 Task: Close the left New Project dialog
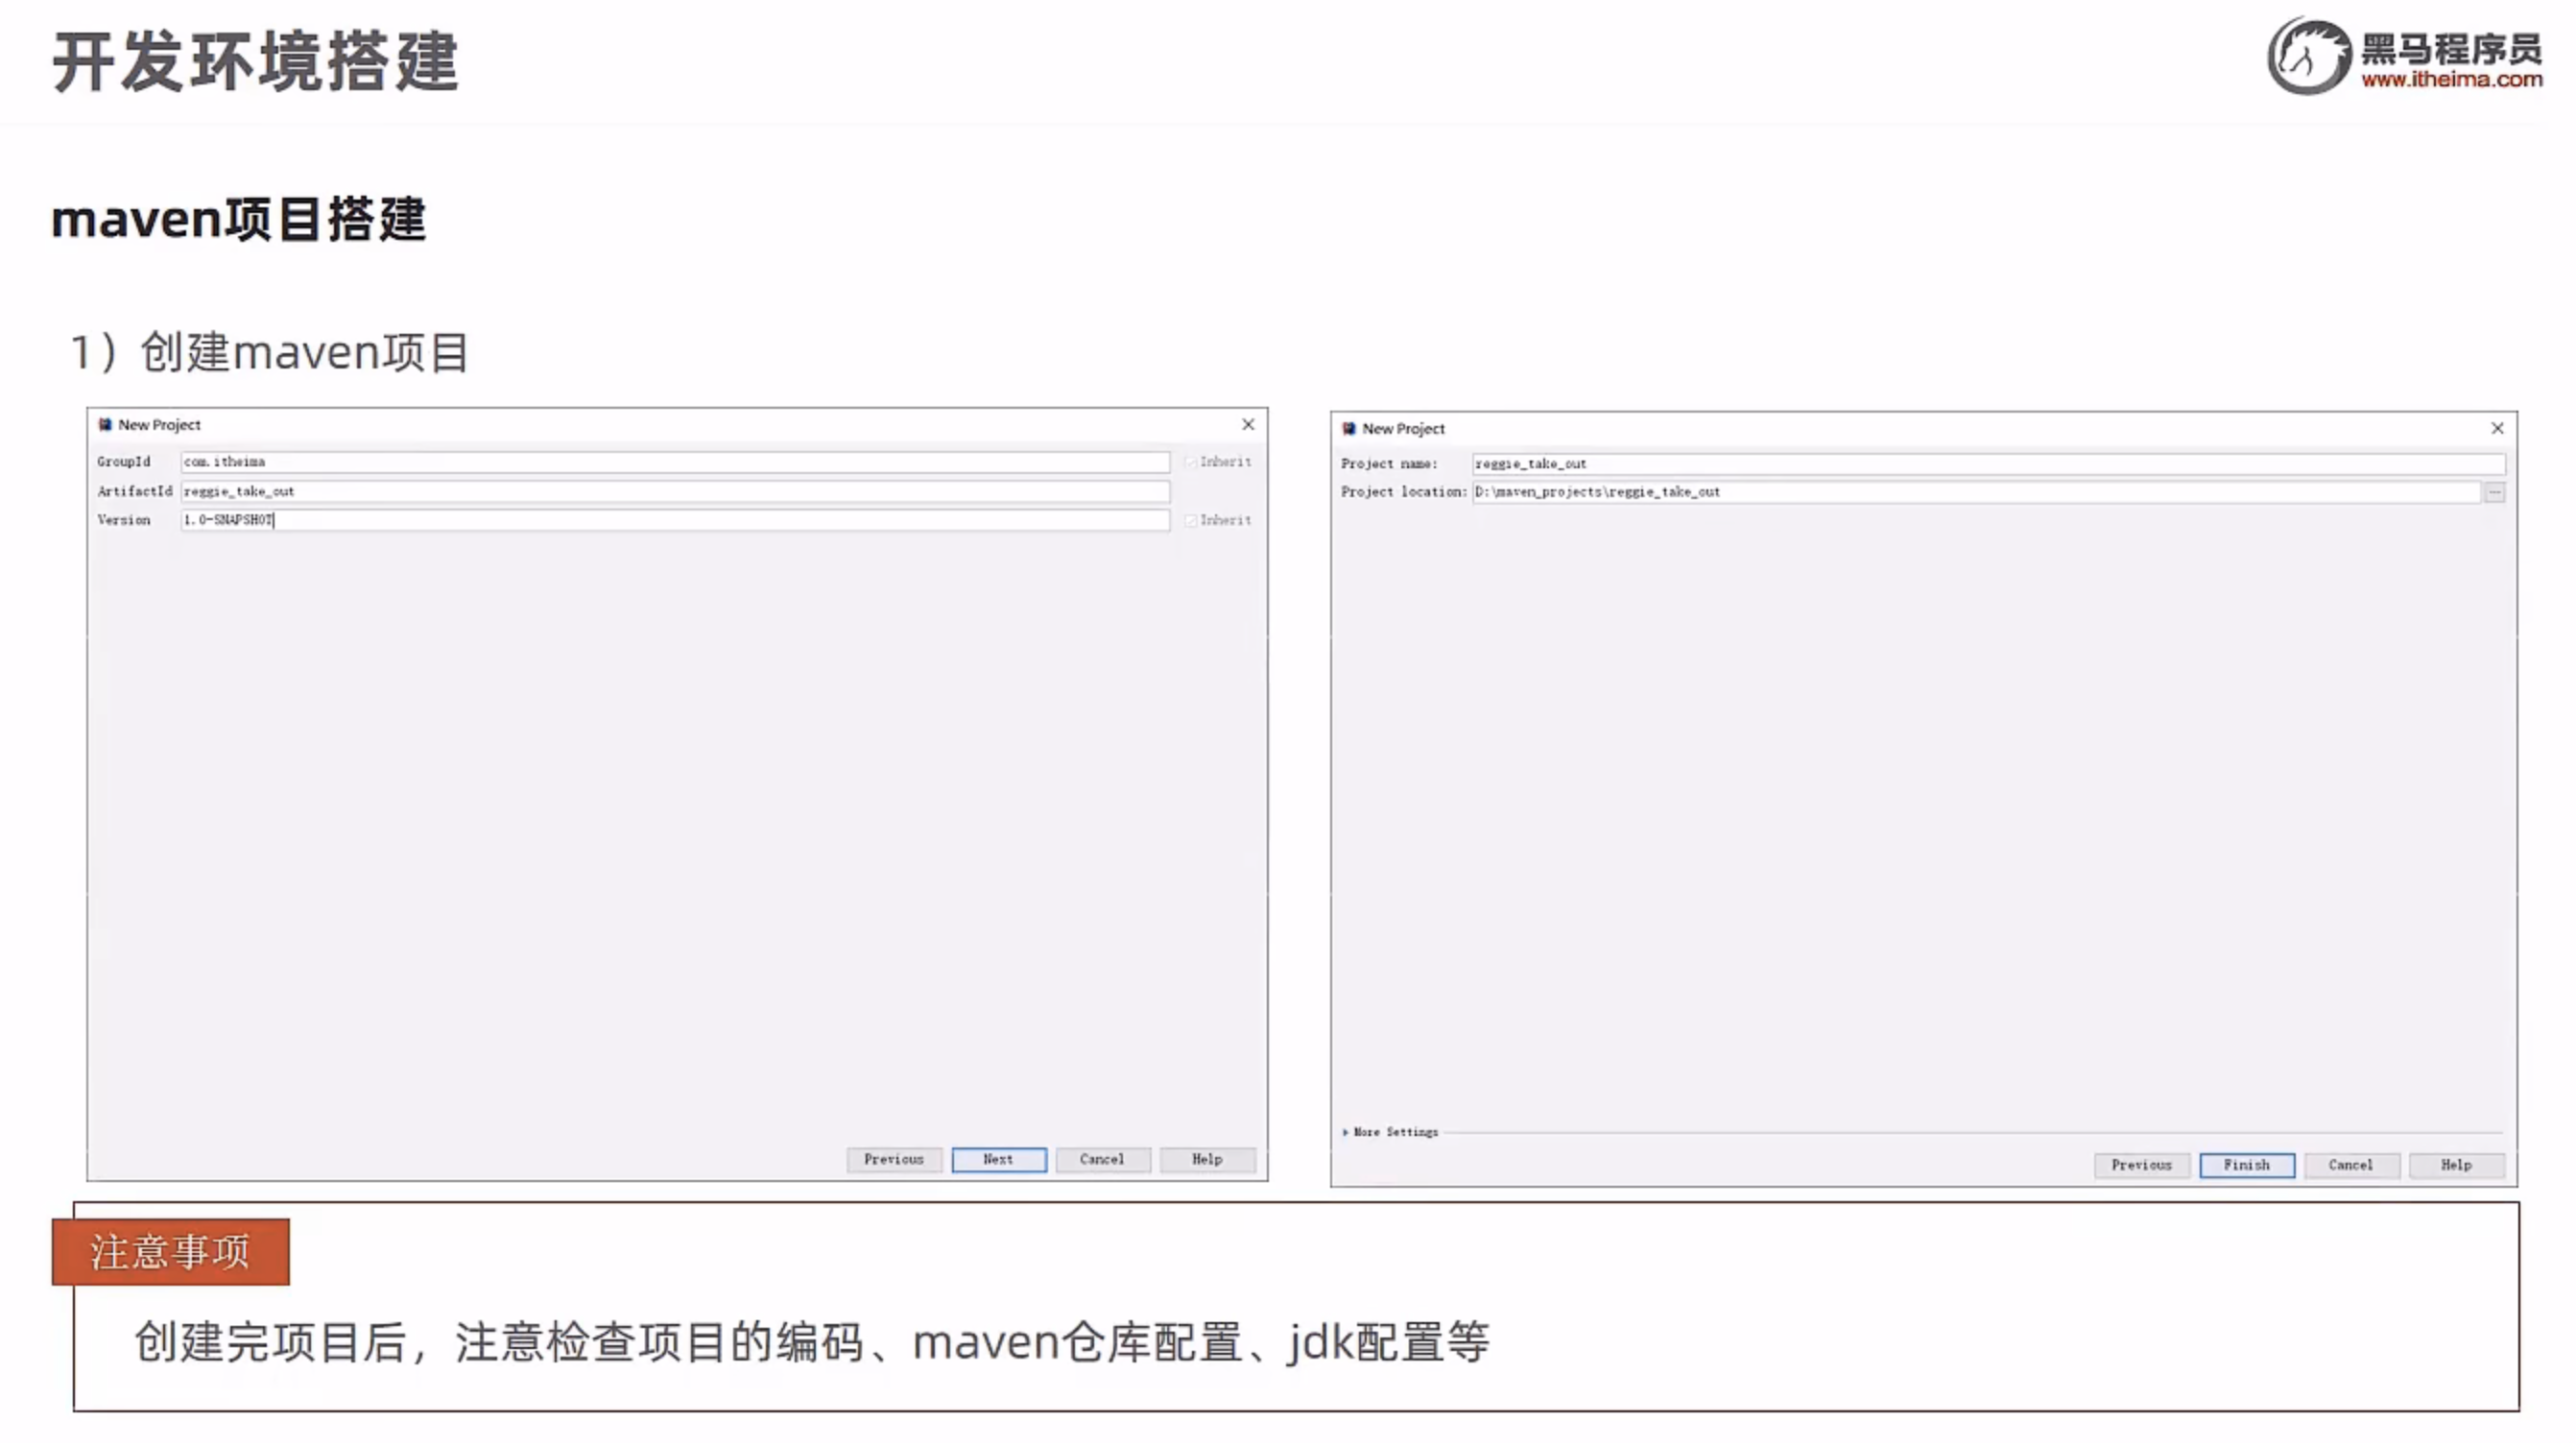pyautogui.click(x=1248, y=425)
